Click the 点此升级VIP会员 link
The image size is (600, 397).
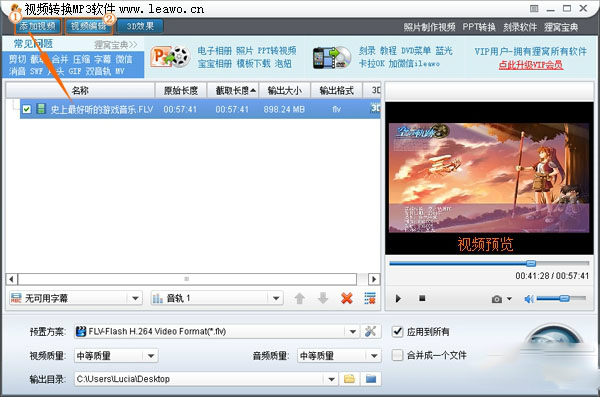pyautogui.click(x=531, y=65)
